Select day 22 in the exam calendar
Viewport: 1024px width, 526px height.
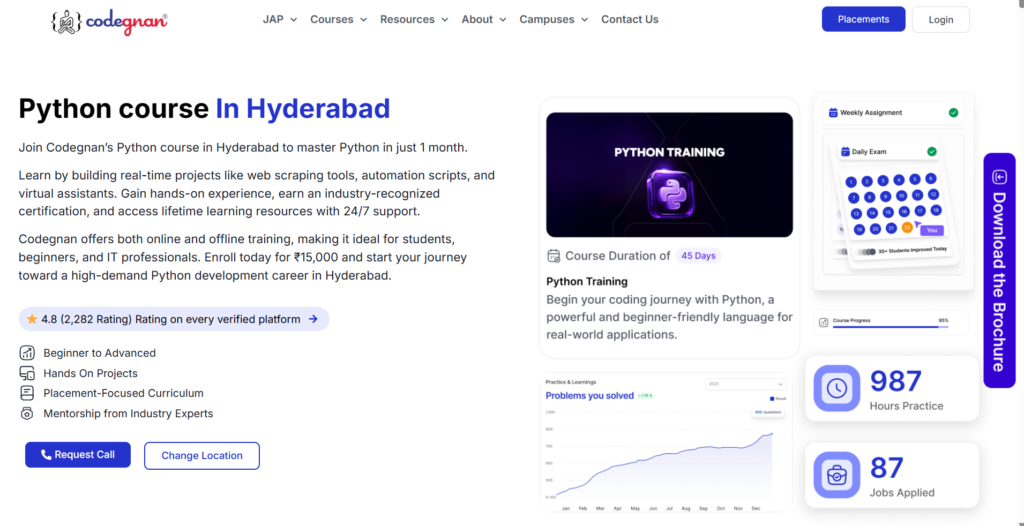907,227
